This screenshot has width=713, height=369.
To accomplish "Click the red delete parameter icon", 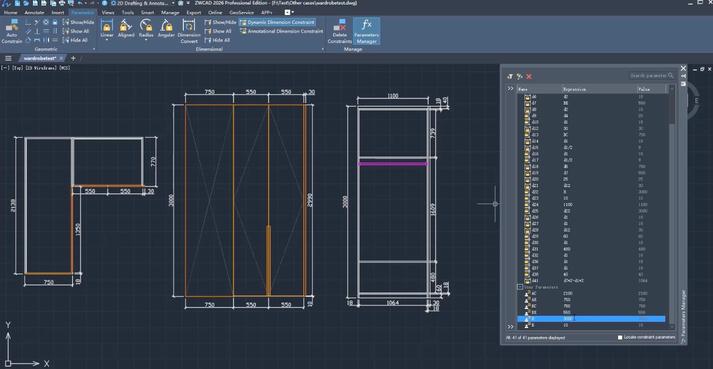I will click(529, 76).
